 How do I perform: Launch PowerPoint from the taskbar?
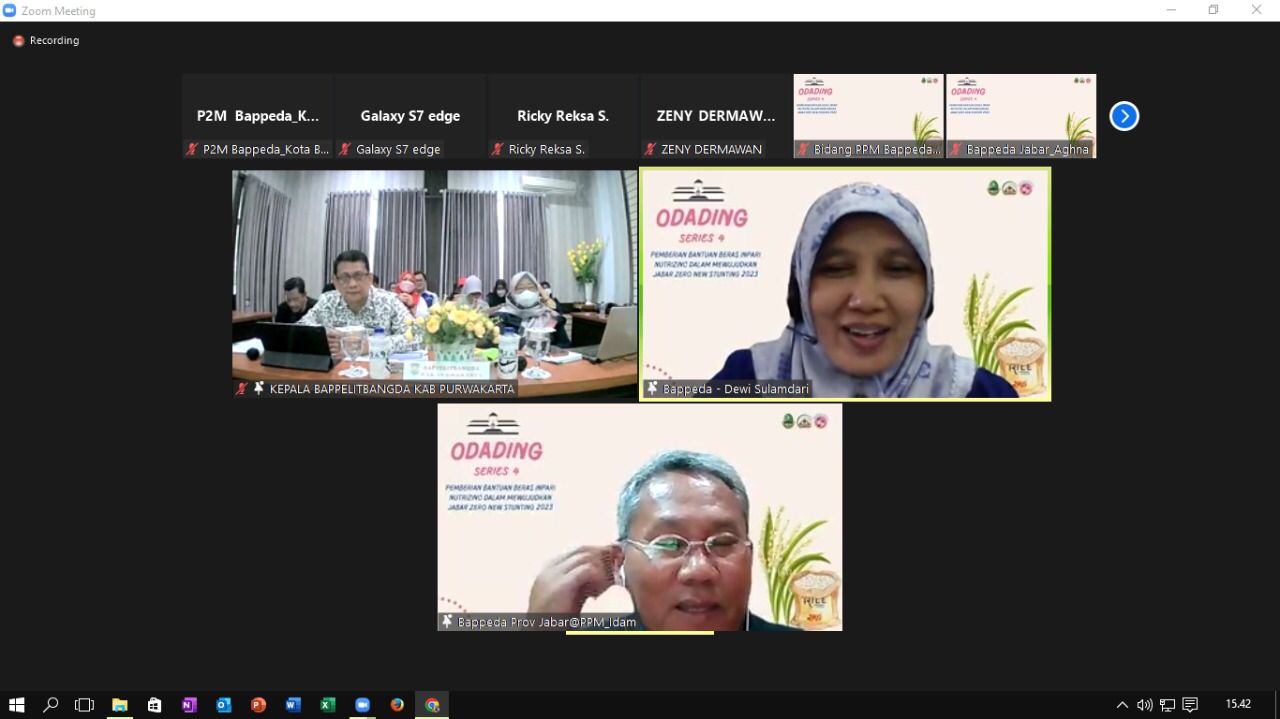tap(258, 705)
